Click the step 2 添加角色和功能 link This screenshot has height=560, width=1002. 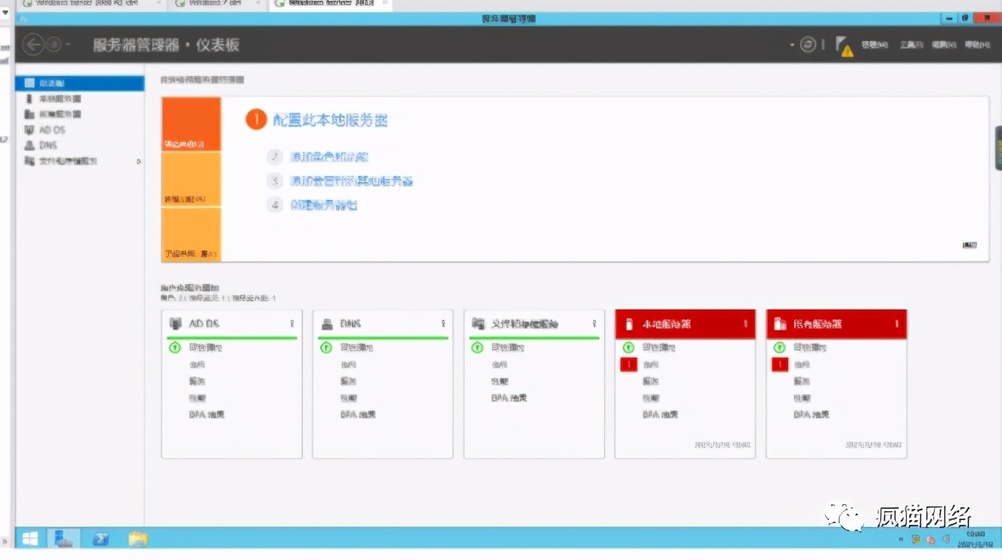point(329,157)
